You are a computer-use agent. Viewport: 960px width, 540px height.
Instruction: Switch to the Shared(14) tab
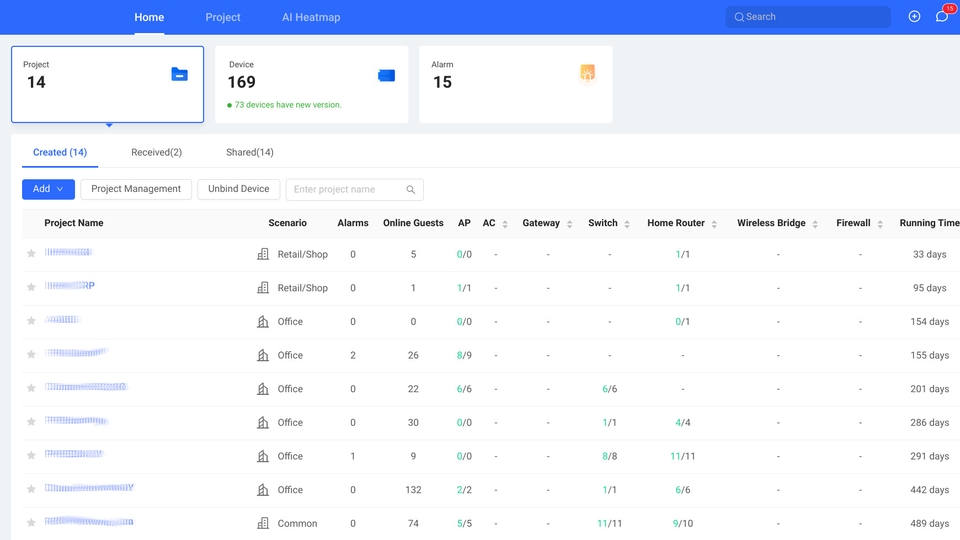[250, 152]
